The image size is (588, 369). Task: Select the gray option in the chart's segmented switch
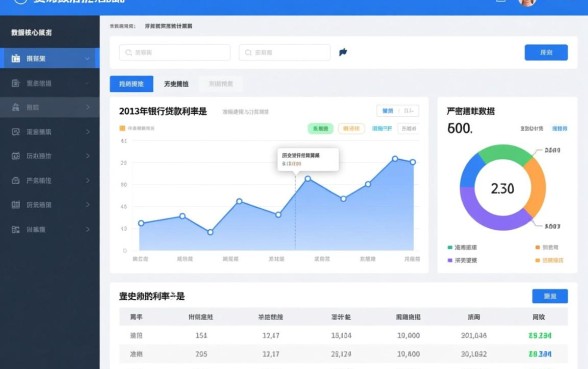pos(409,111)
